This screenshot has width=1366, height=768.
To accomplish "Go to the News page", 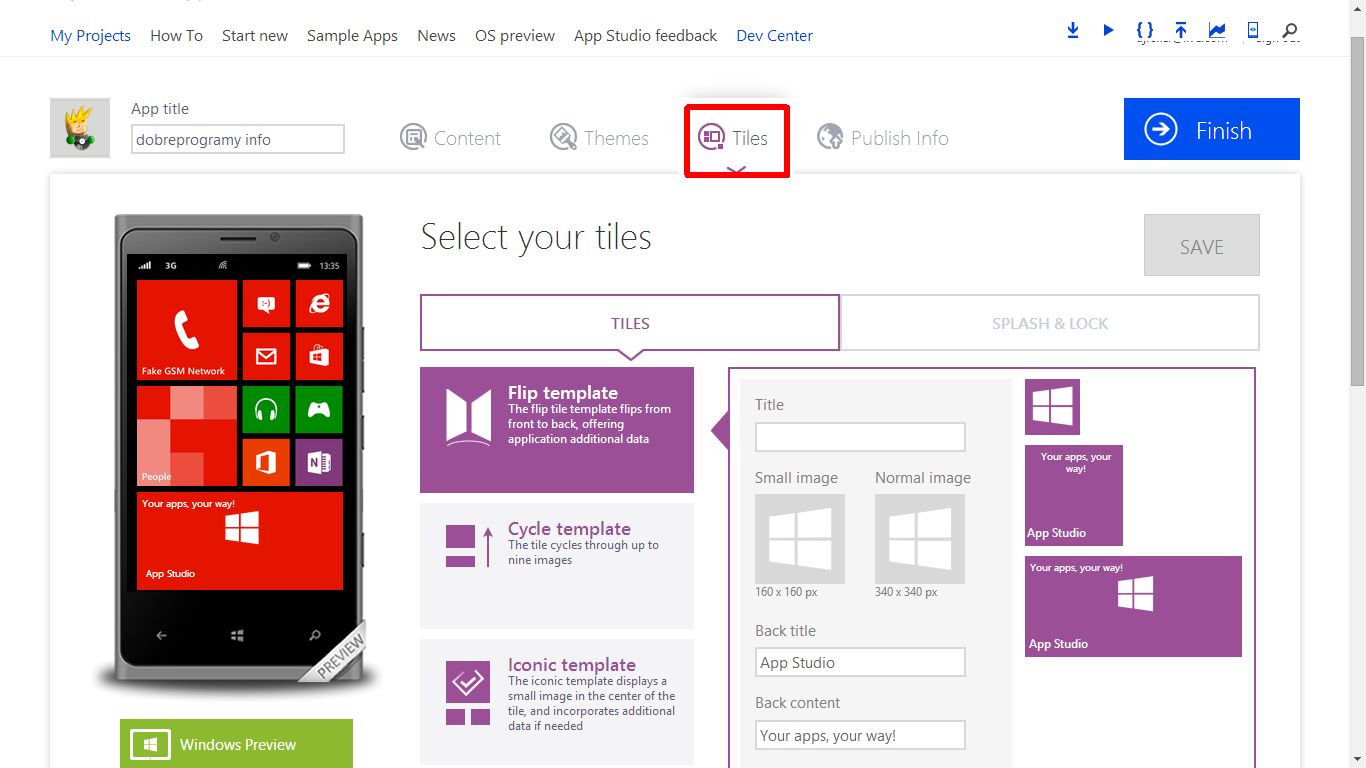I will tap(436, 35).
